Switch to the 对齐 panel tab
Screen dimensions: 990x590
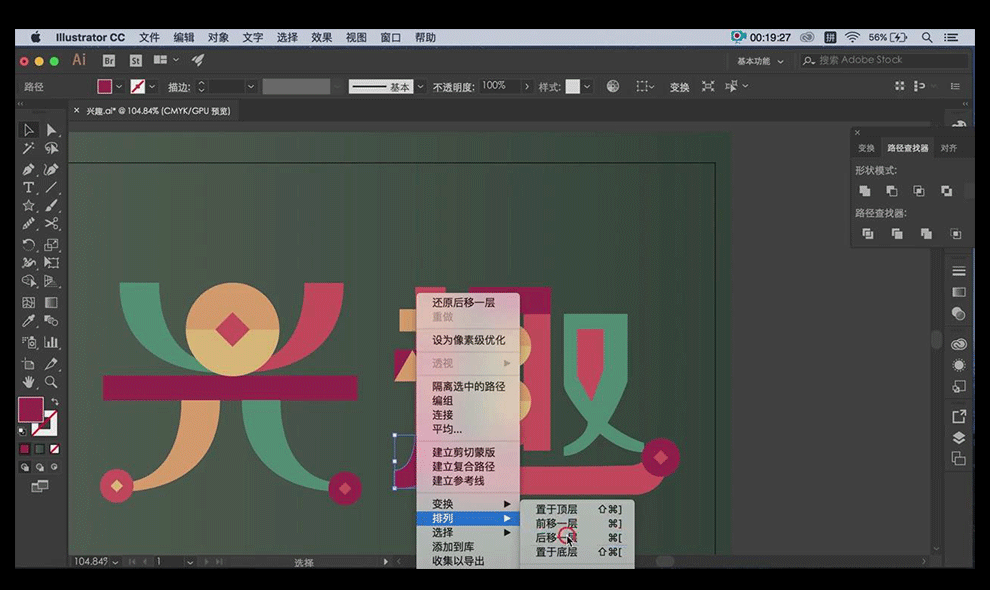pyautogui.click(x=948, y=148)
